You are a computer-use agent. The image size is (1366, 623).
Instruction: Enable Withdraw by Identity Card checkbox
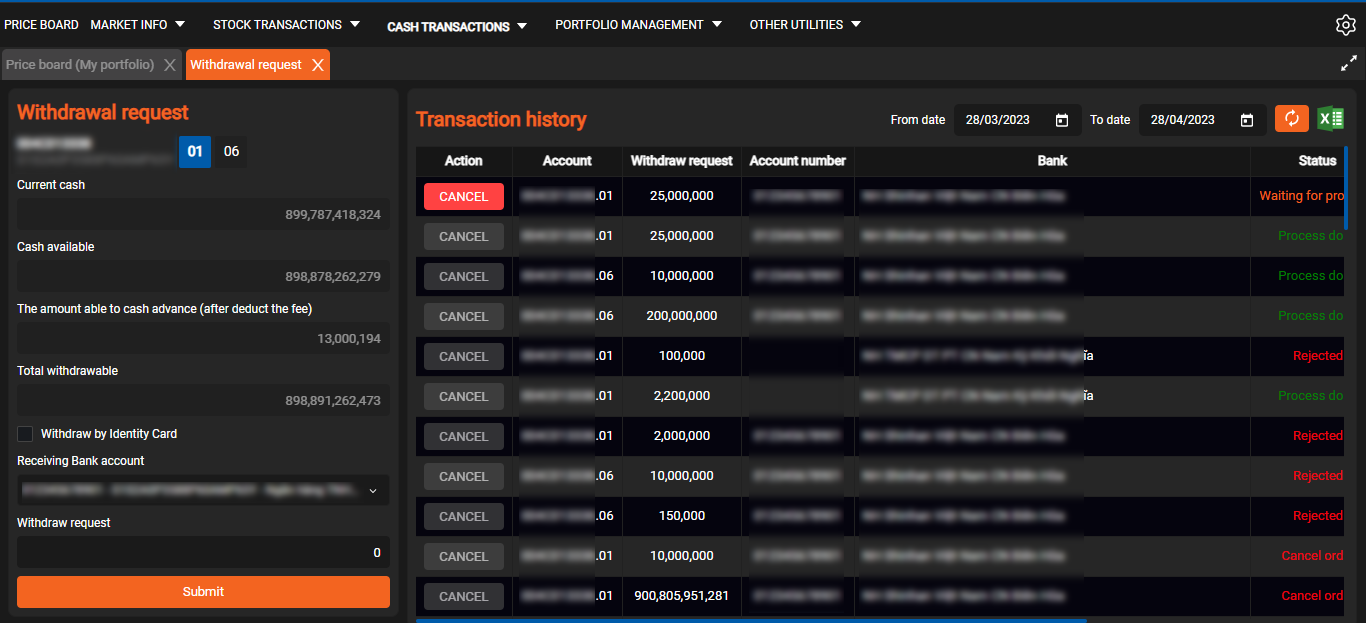(x=25, y=434)
